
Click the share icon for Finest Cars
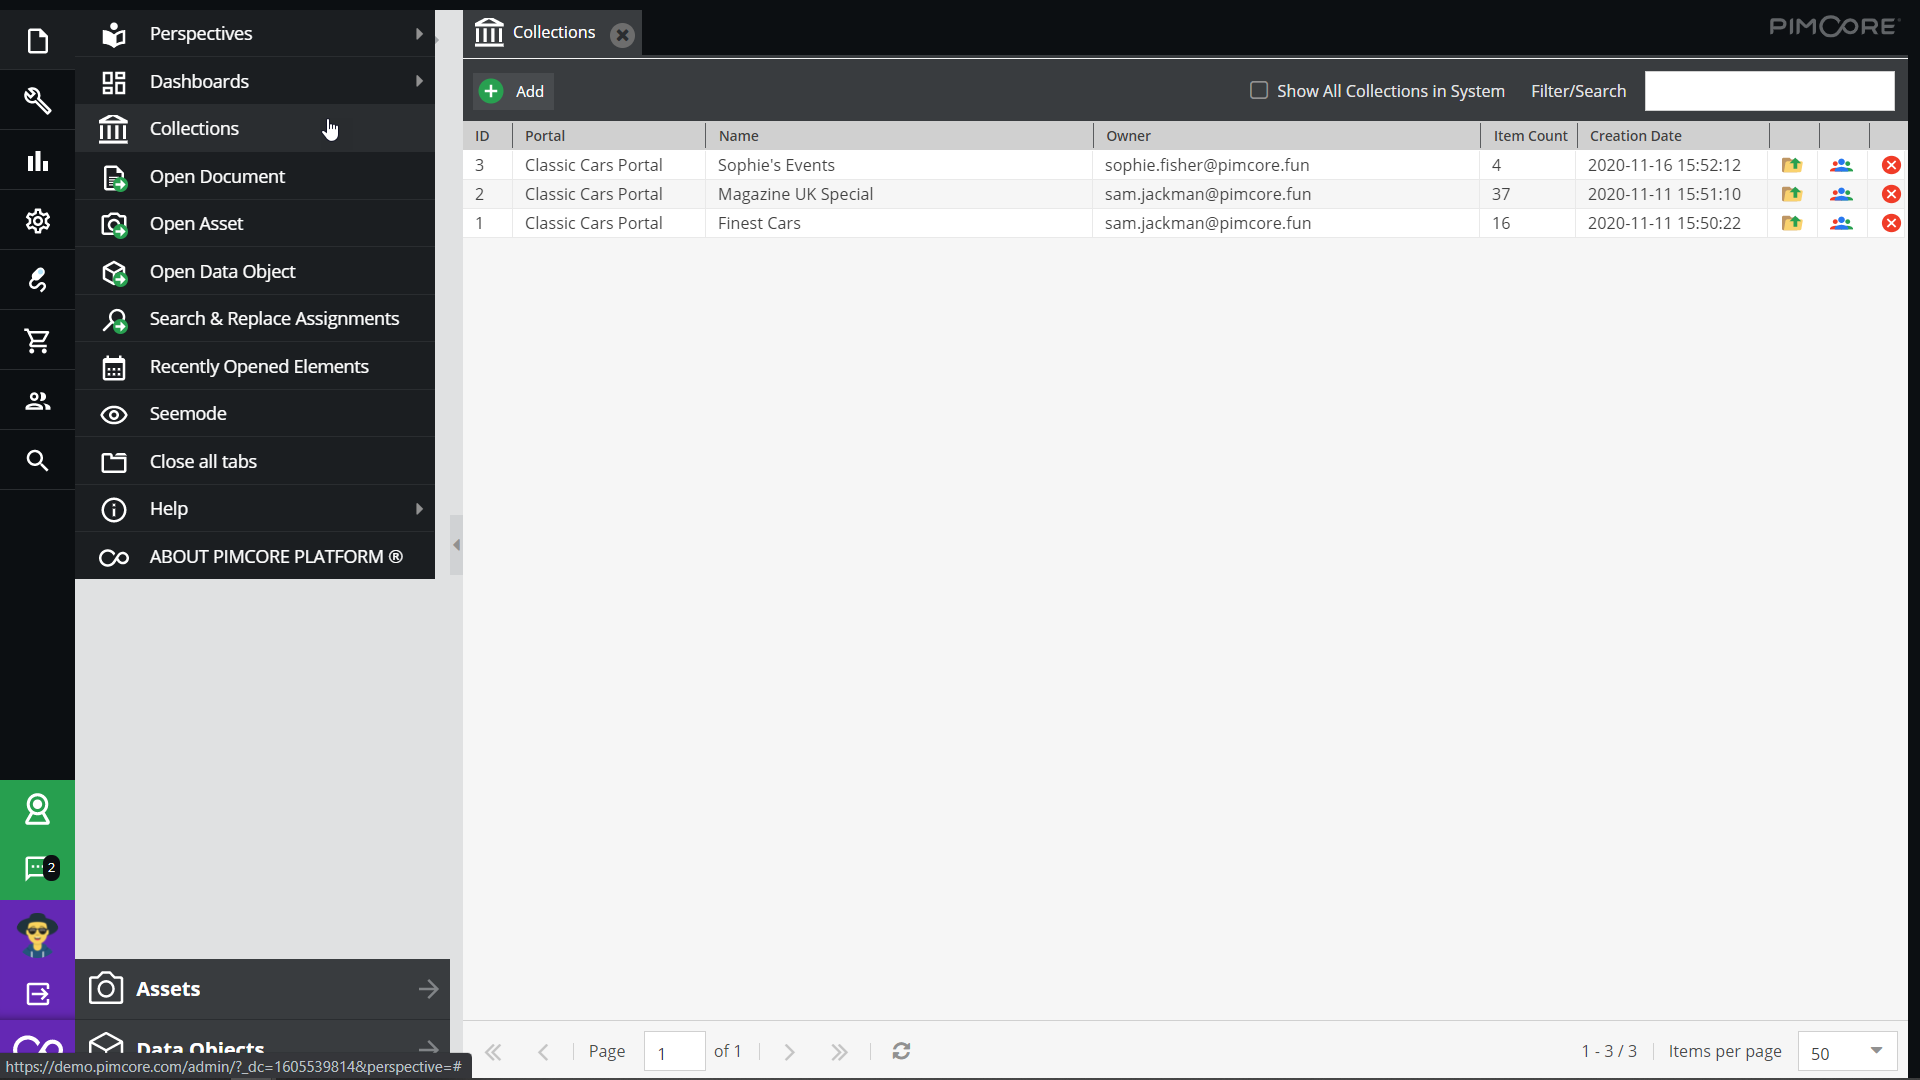[x=1791, y=223]
